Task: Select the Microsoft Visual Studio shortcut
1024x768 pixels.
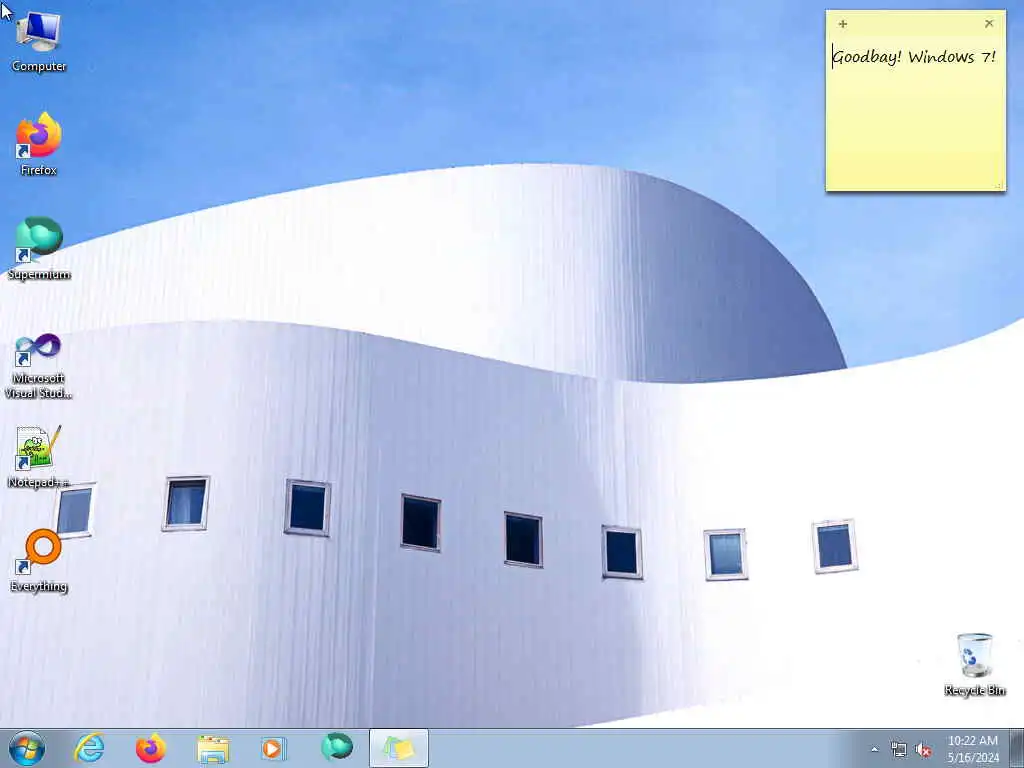Action: [x=39, y=366]
